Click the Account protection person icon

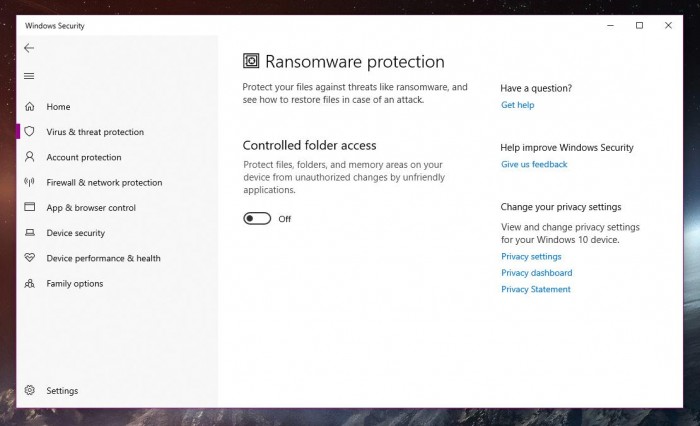(x=29, y=157)
